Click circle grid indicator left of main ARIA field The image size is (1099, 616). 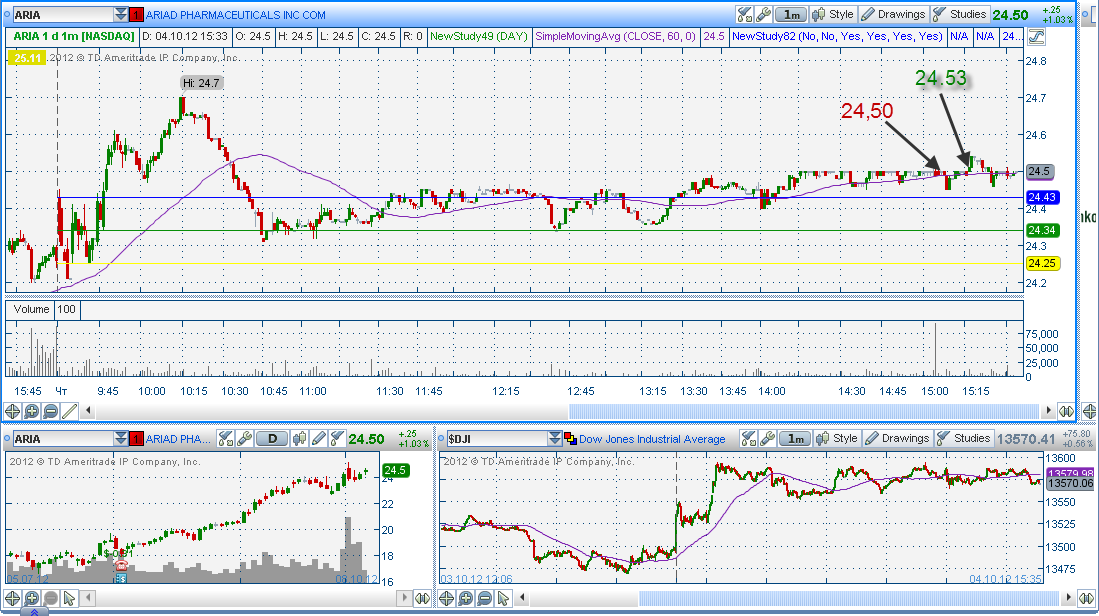pyautogui.click(x=7, y=15)
